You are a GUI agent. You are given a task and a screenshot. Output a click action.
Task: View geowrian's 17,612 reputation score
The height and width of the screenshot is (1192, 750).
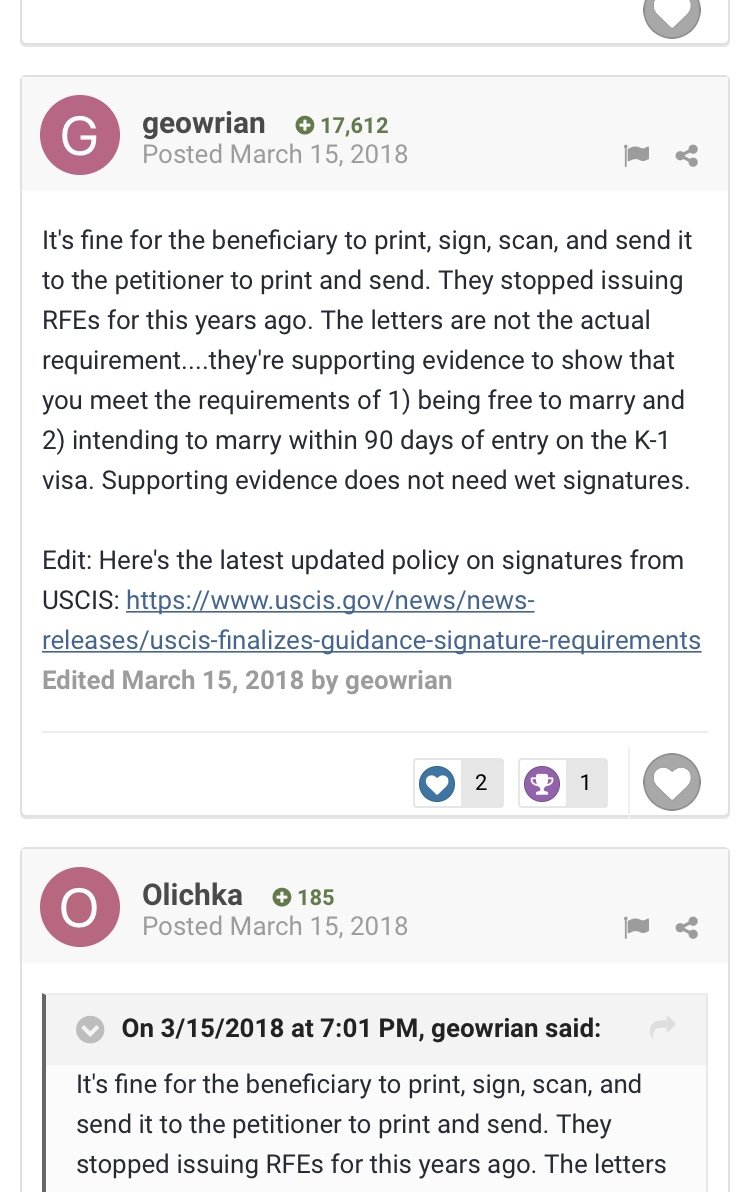342,125
